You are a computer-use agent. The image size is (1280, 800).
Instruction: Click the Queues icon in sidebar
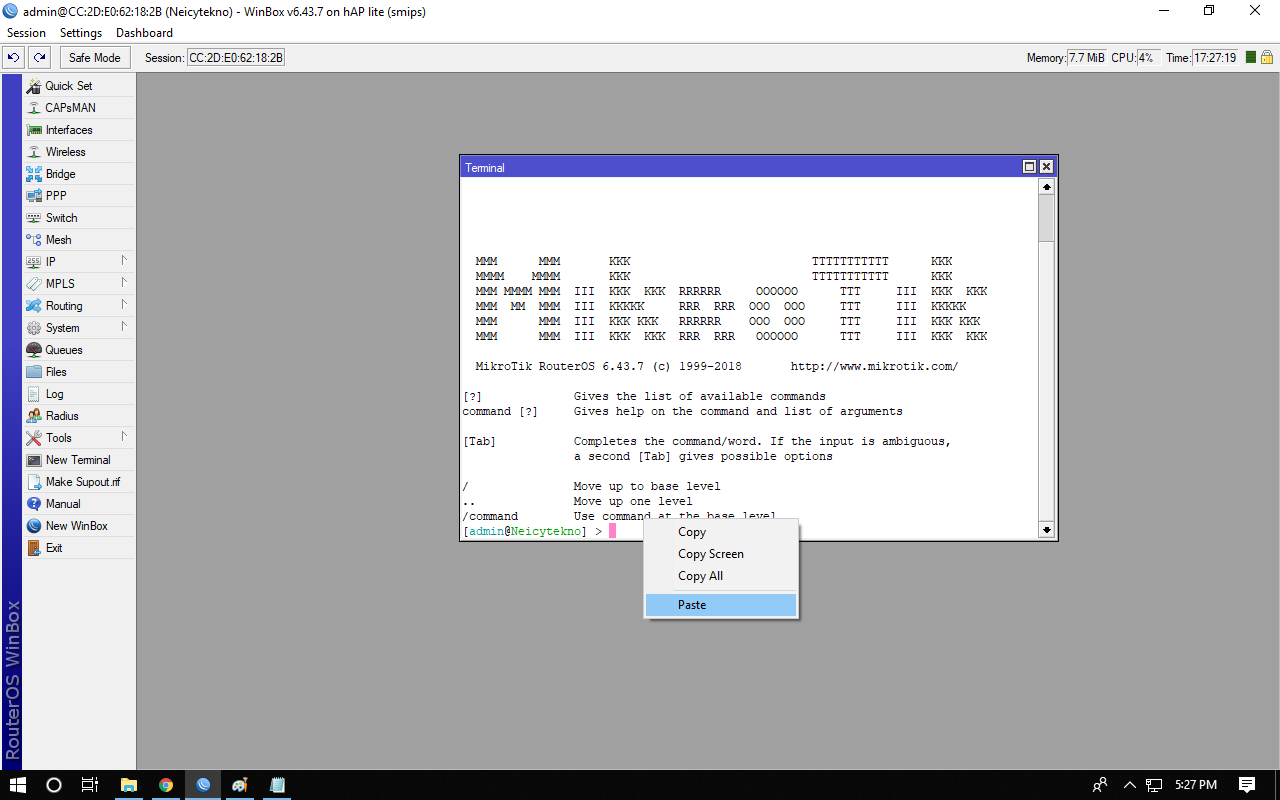(34, 350)
